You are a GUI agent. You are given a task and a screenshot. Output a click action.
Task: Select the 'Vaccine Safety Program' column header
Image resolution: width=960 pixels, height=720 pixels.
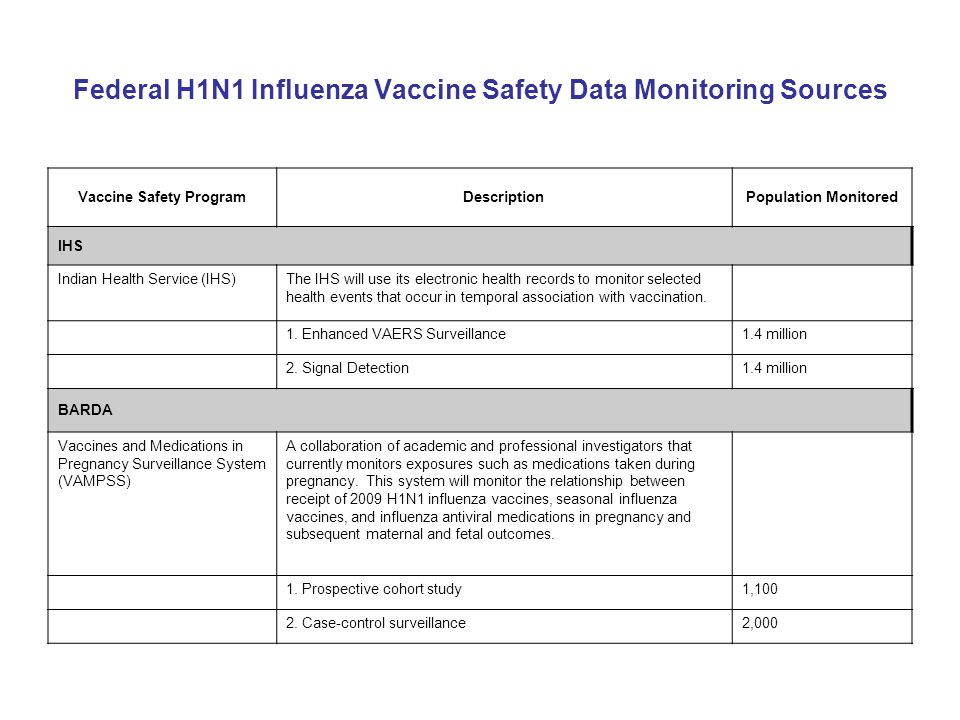(x=162, y=197)
